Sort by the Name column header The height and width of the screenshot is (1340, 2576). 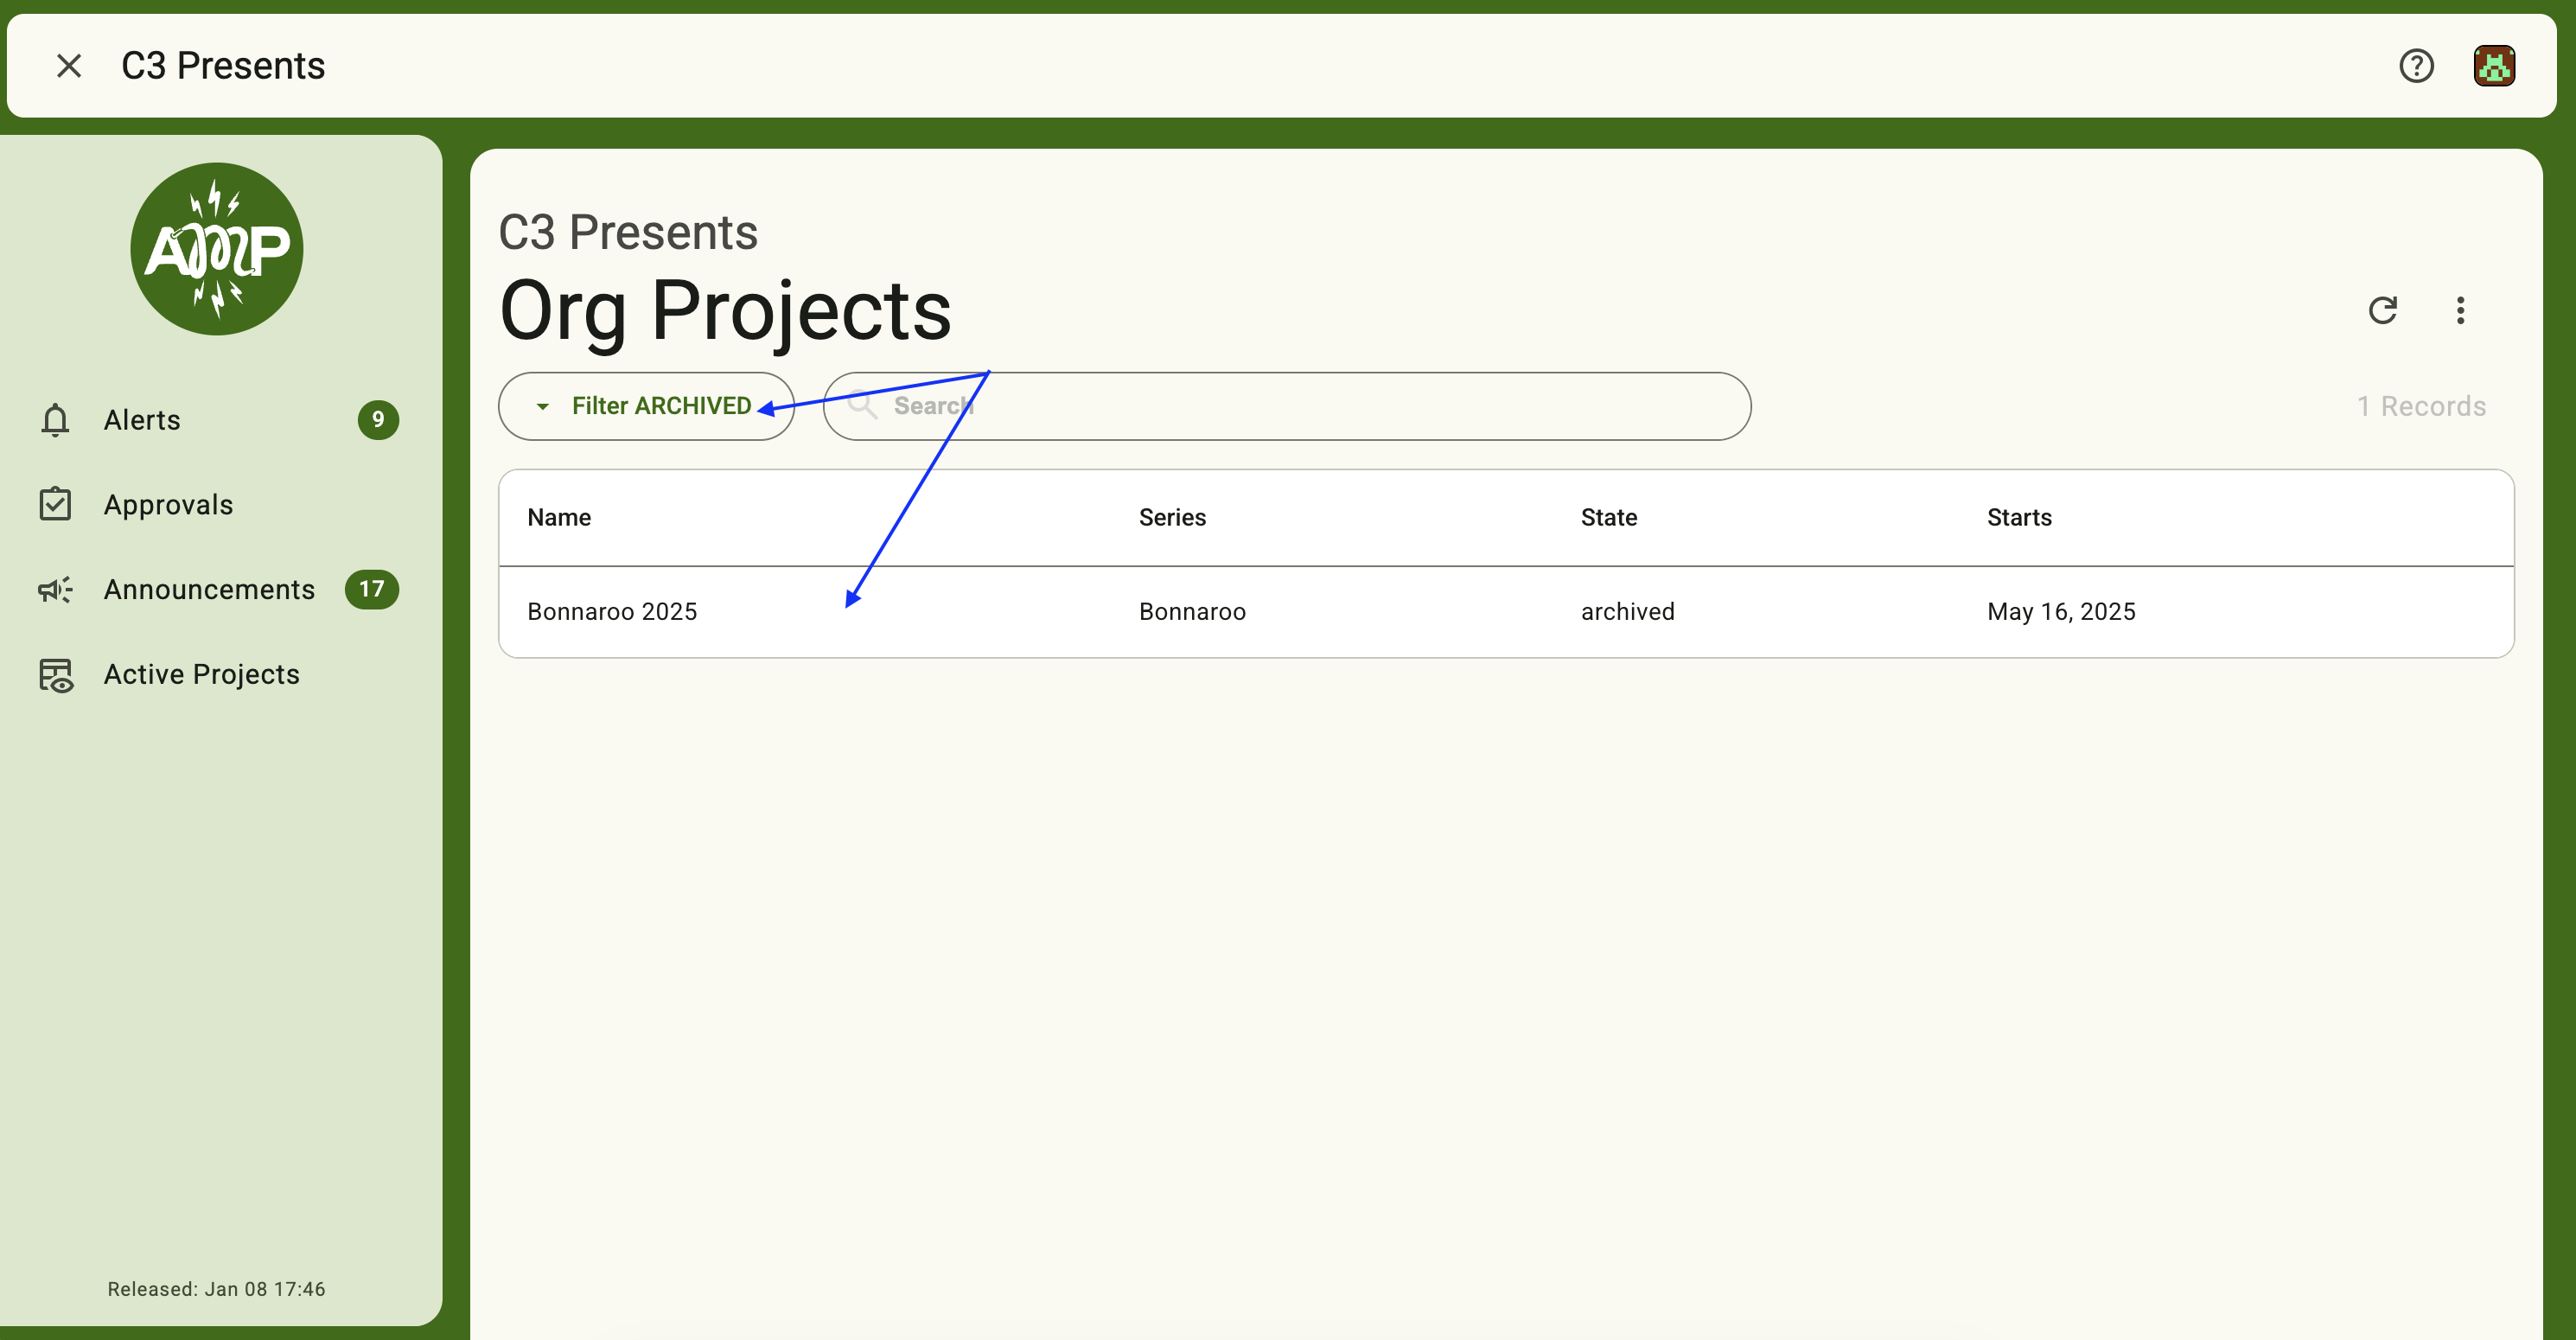click(x=559, y=518)
